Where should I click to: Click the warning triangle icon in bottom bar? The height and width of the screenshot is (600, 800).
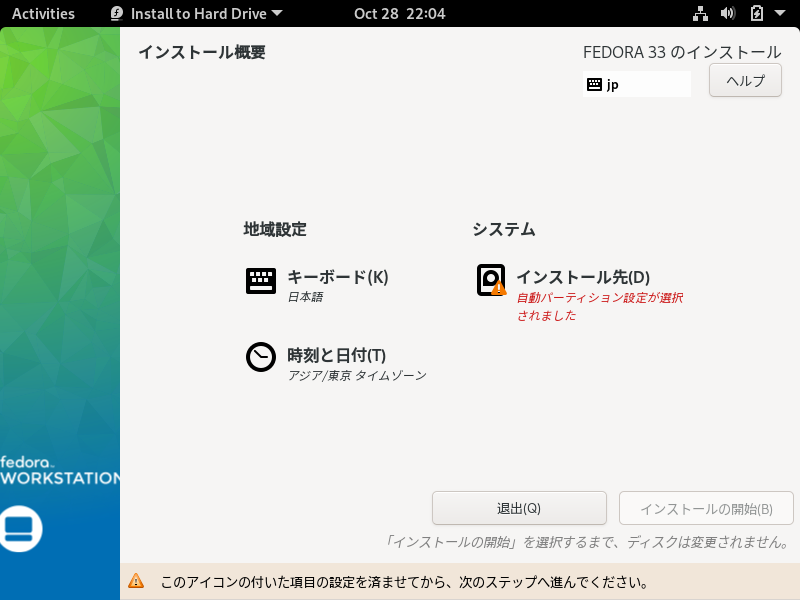[x=136, y=581]
